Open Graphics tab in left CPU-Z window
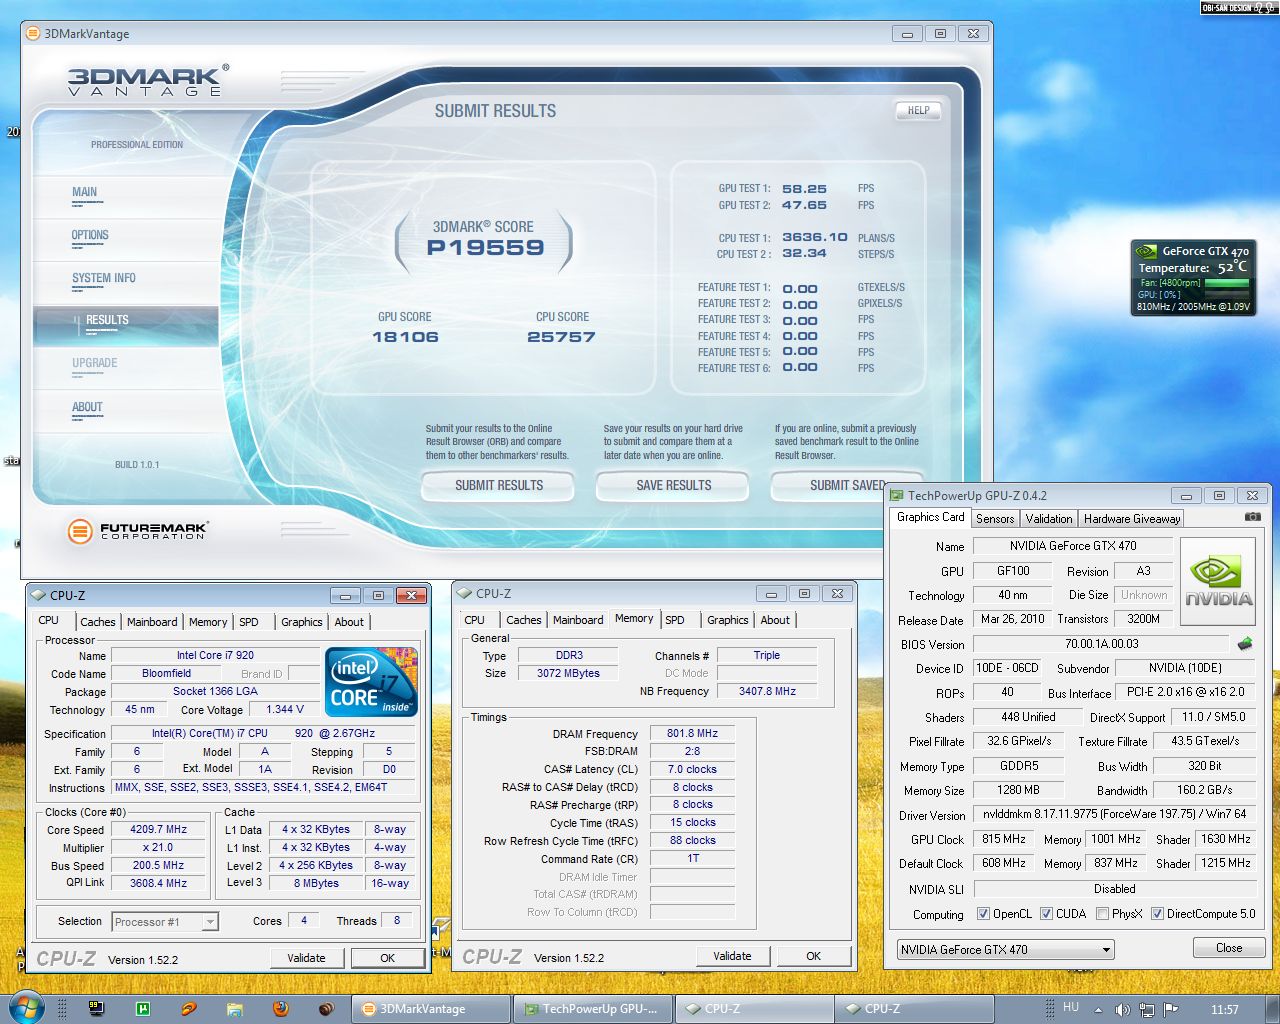Viewport: 1280px width, 1024px height. coord(302,622)
